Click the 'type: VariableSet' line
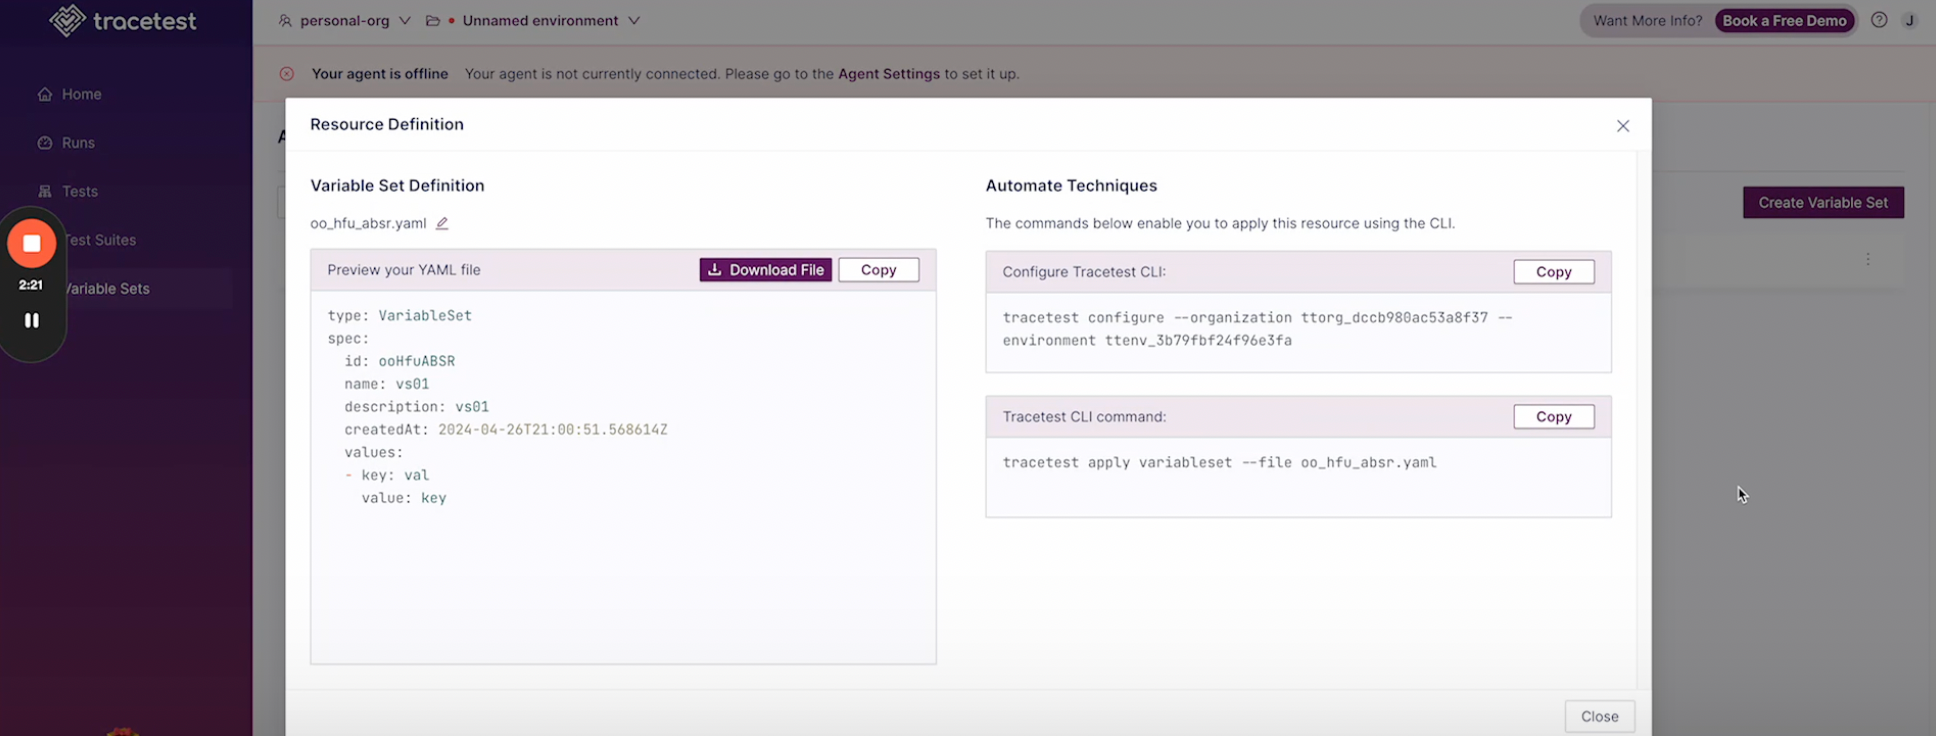 click(399, 315)
